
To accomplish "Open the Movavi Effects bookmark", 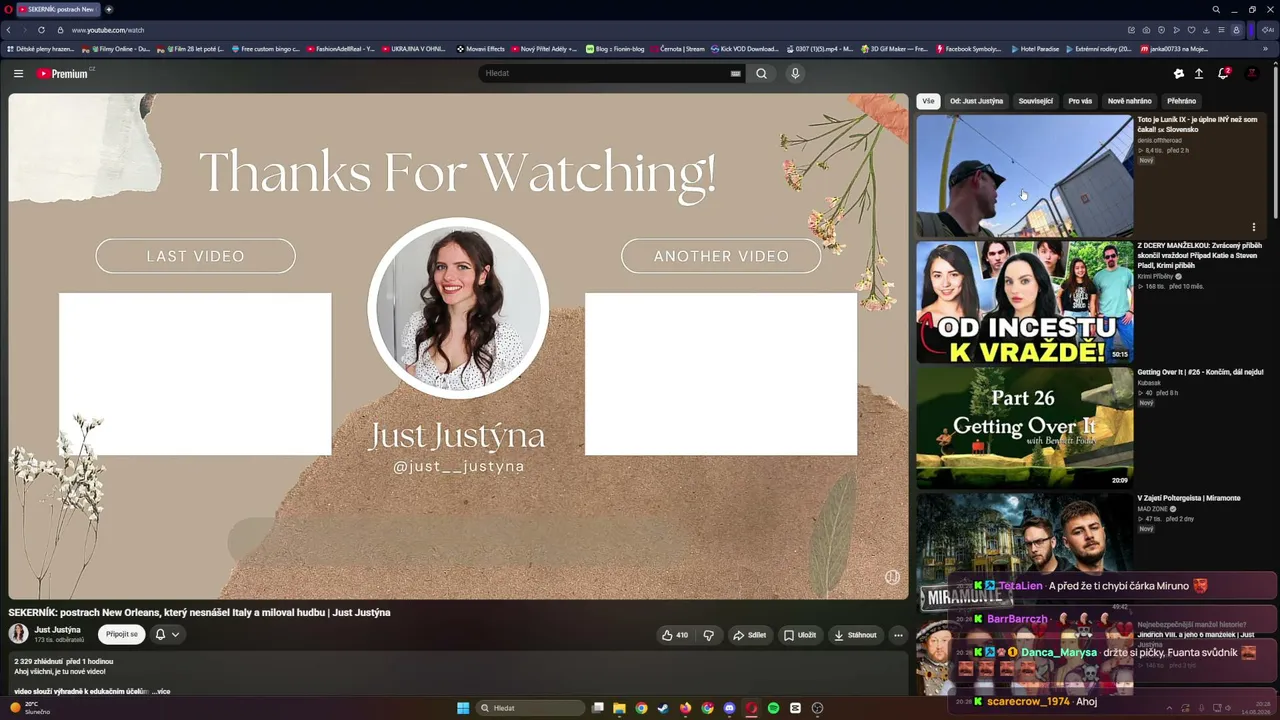I will (481, 48).
